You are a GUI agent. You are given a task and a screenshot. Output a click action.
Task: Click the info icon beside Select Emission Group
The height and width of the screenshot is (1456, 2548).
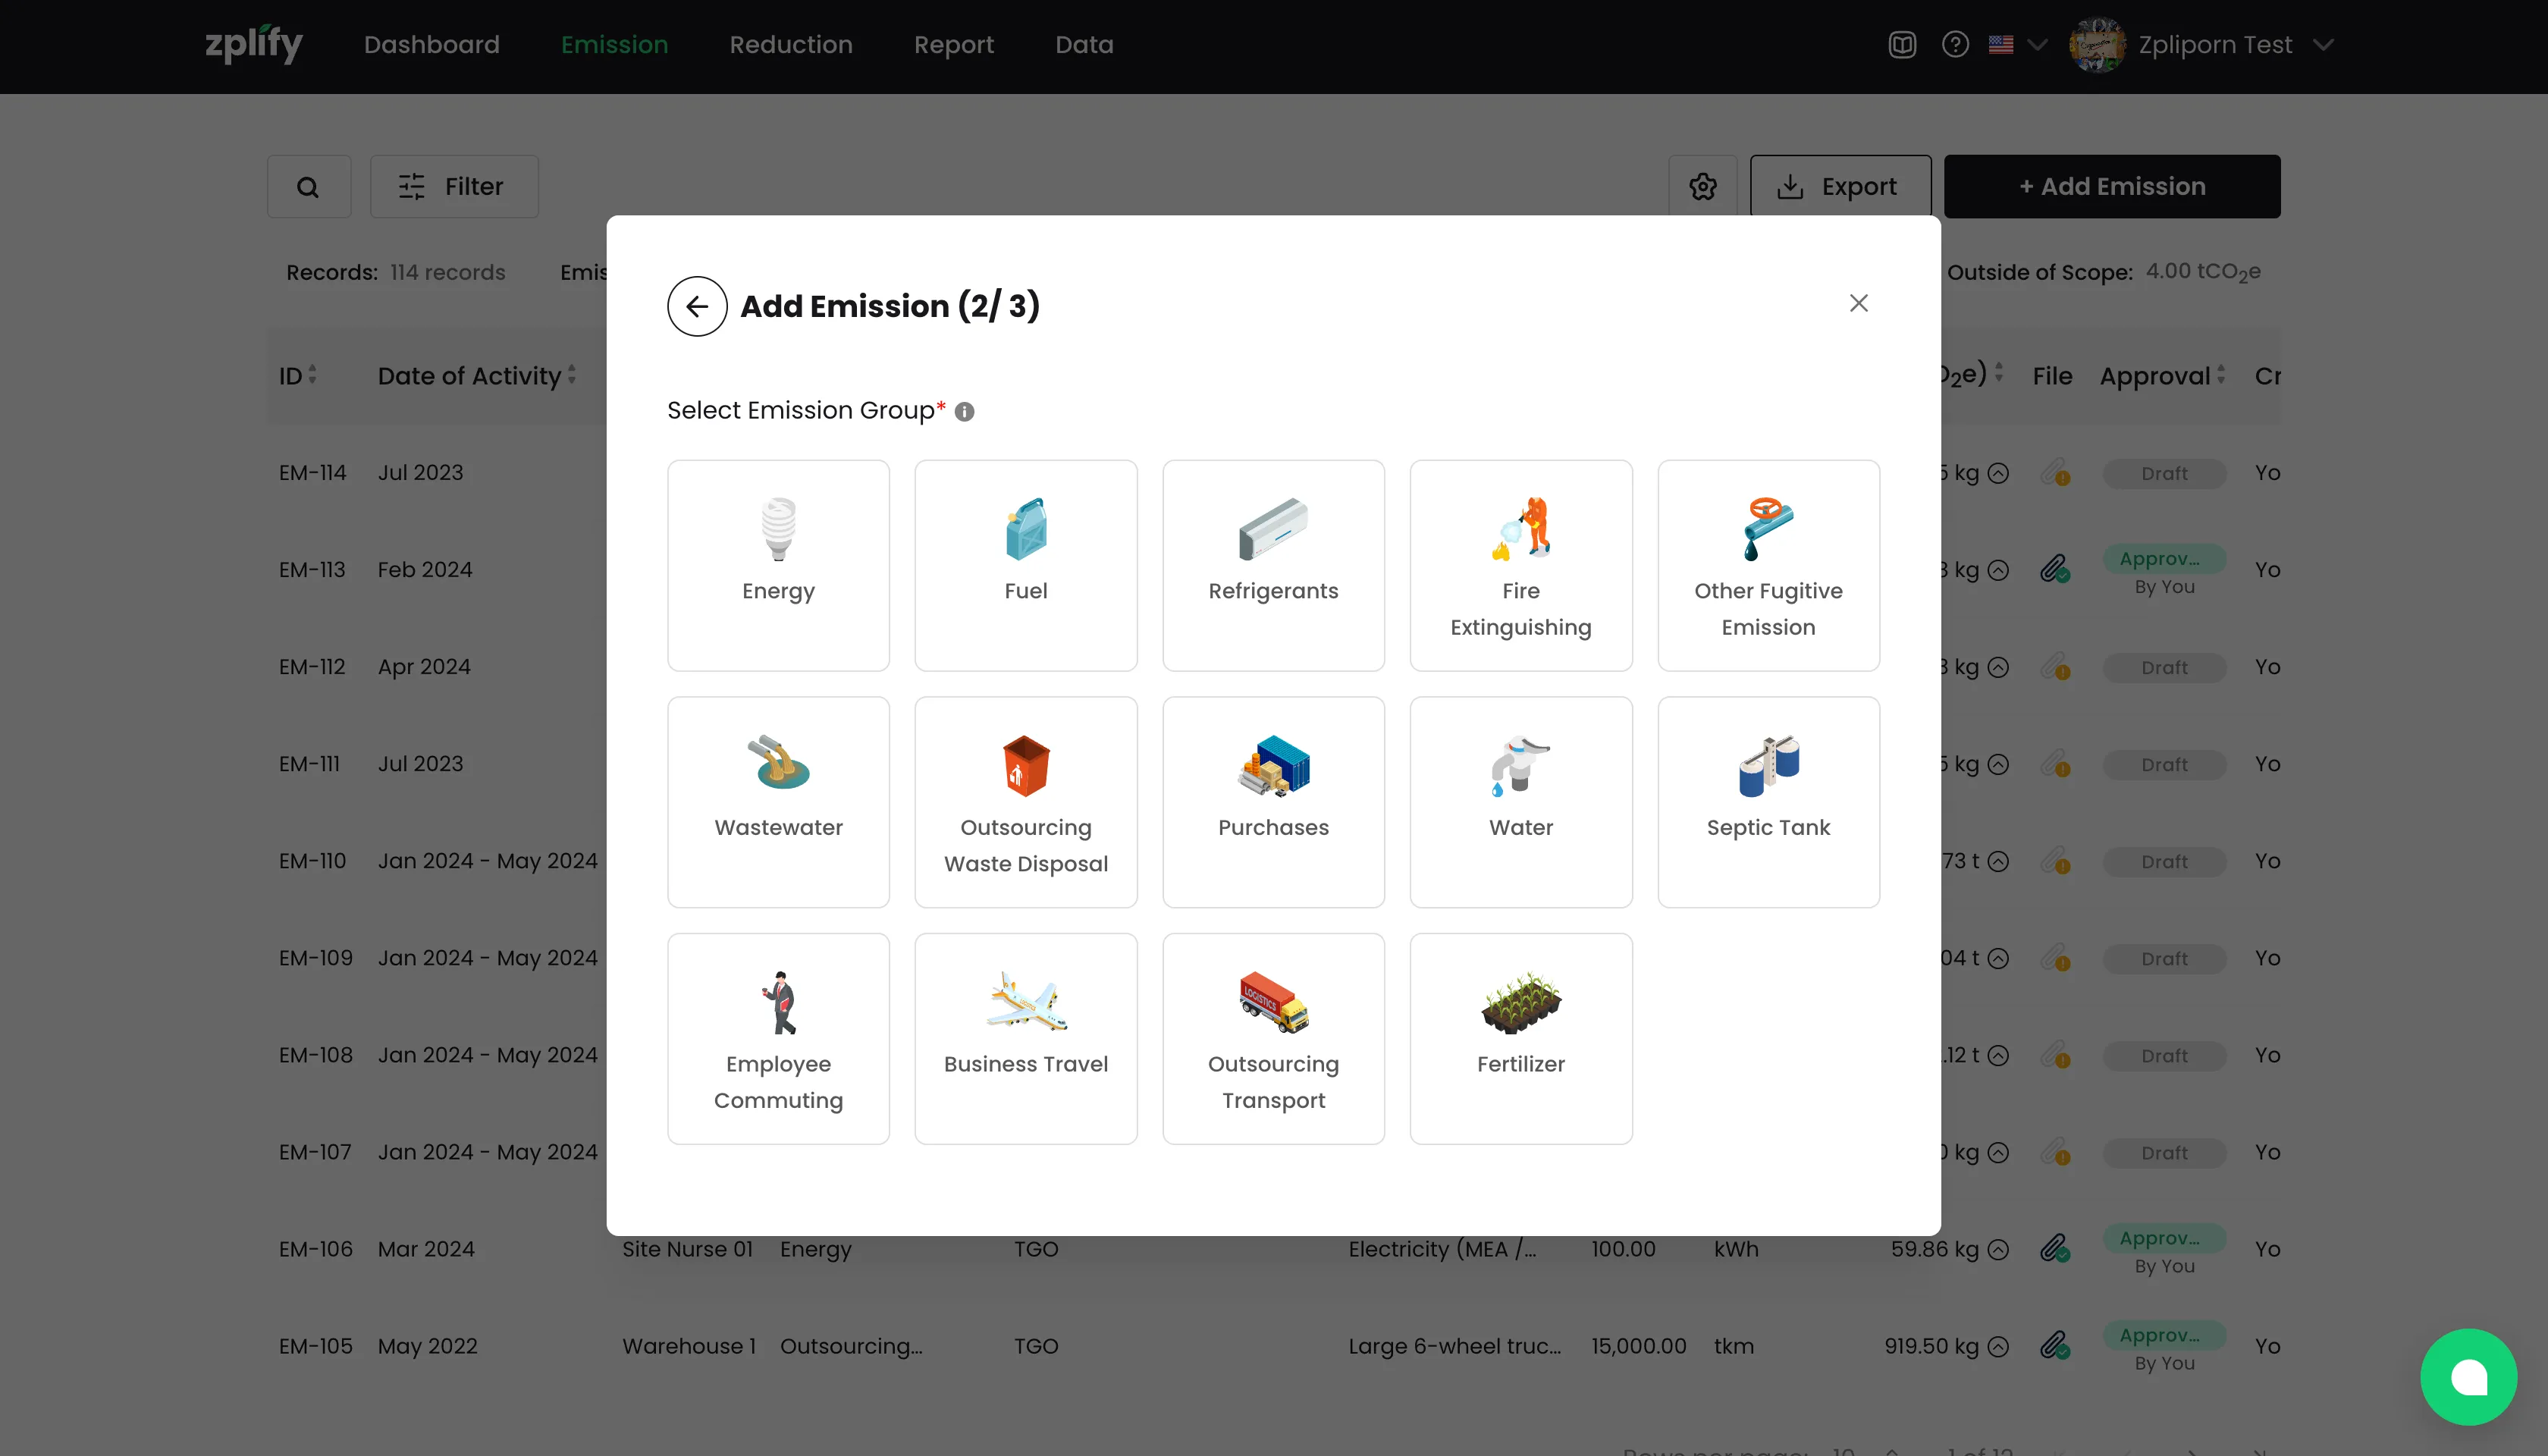[964, 412]
